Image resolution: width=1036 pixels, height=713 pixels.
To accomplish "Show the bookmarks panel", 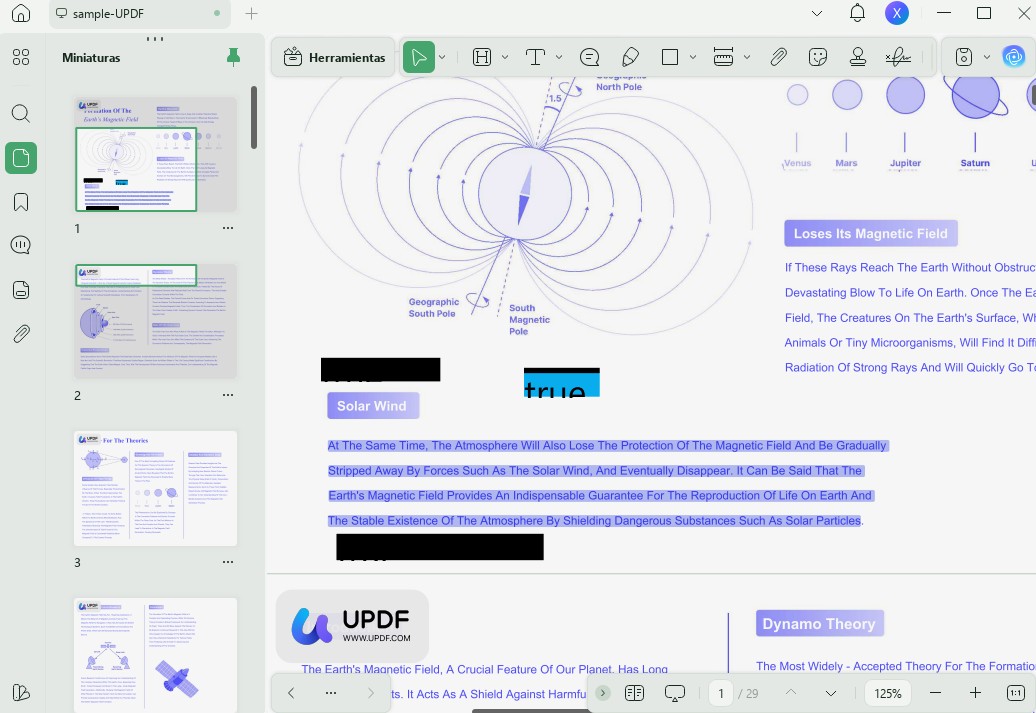I will click(21, 202).
